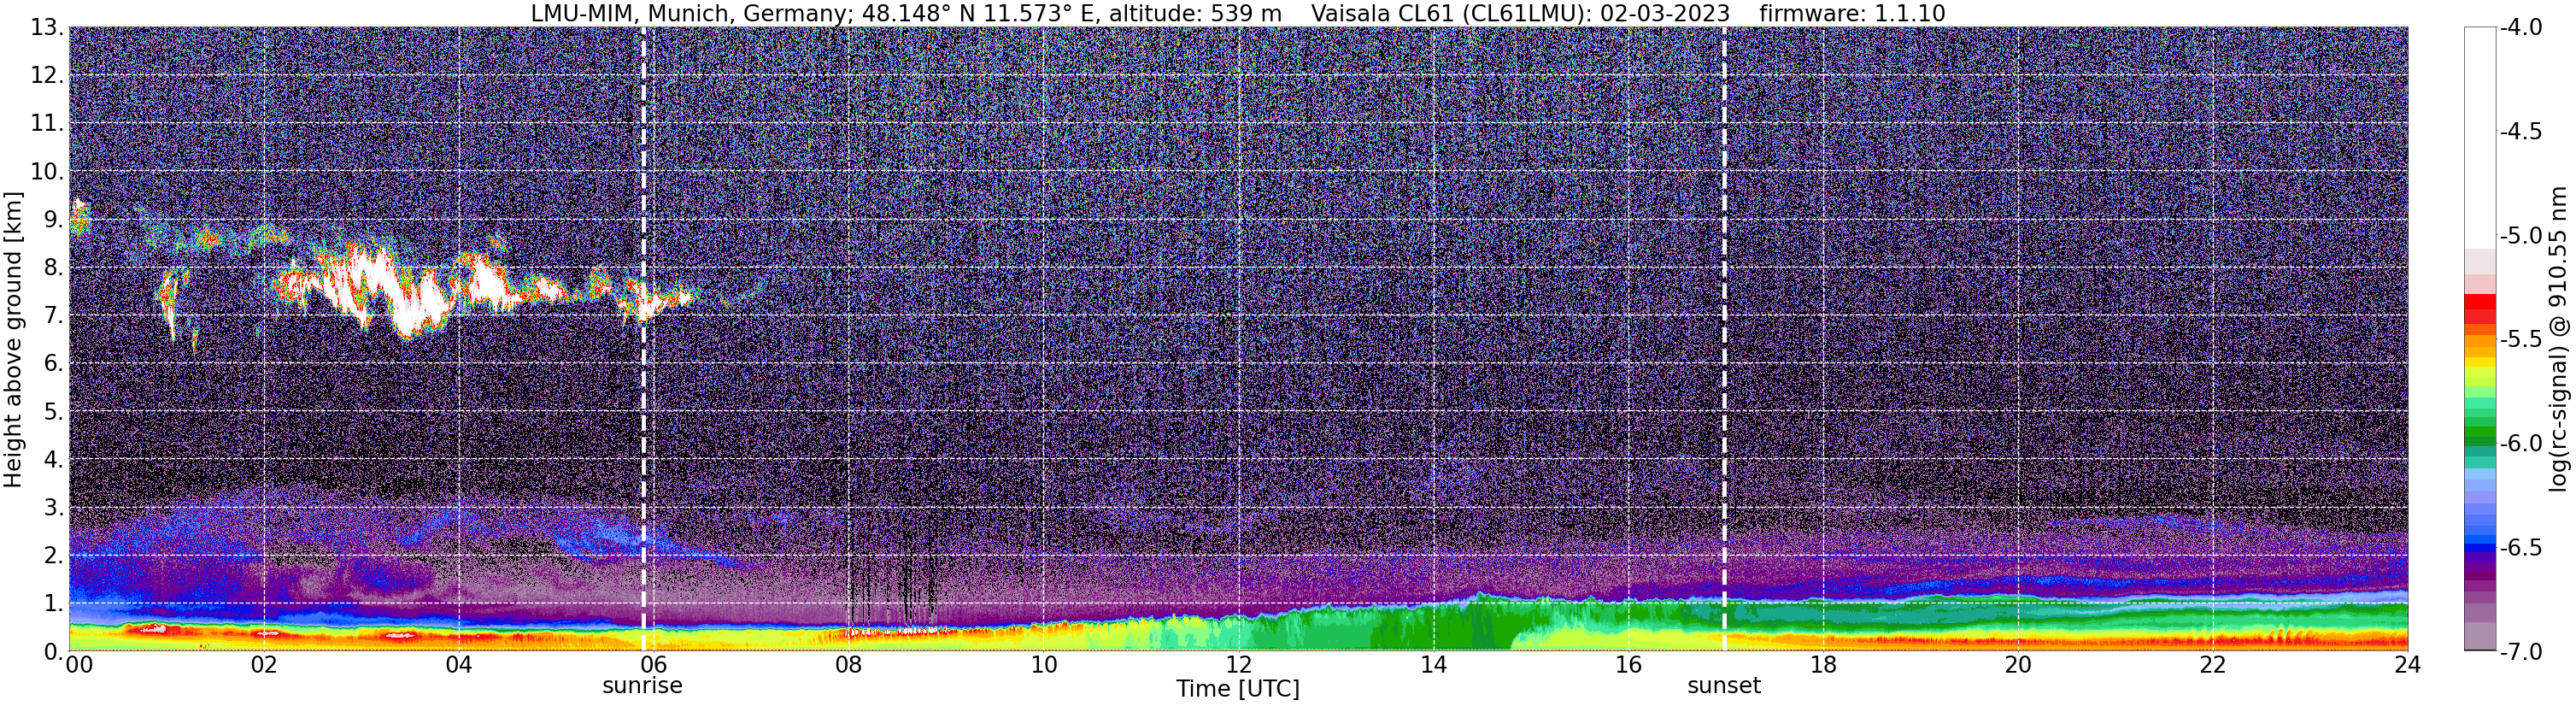Image resolution: width=2576 pixels, height=706 pixels.
Task: Click the '-4.0' colorbar tick label
Action: pos(2521,27)
